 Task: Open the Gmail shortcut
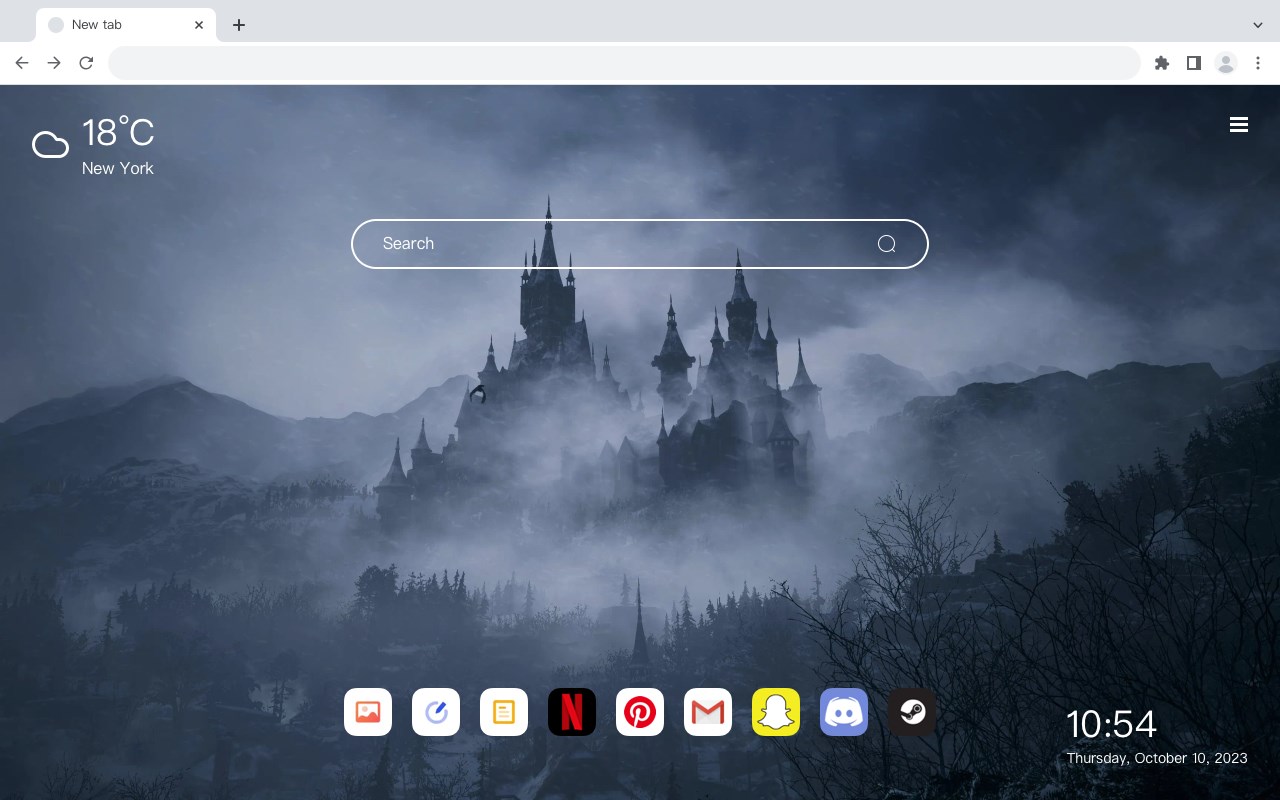708,712
